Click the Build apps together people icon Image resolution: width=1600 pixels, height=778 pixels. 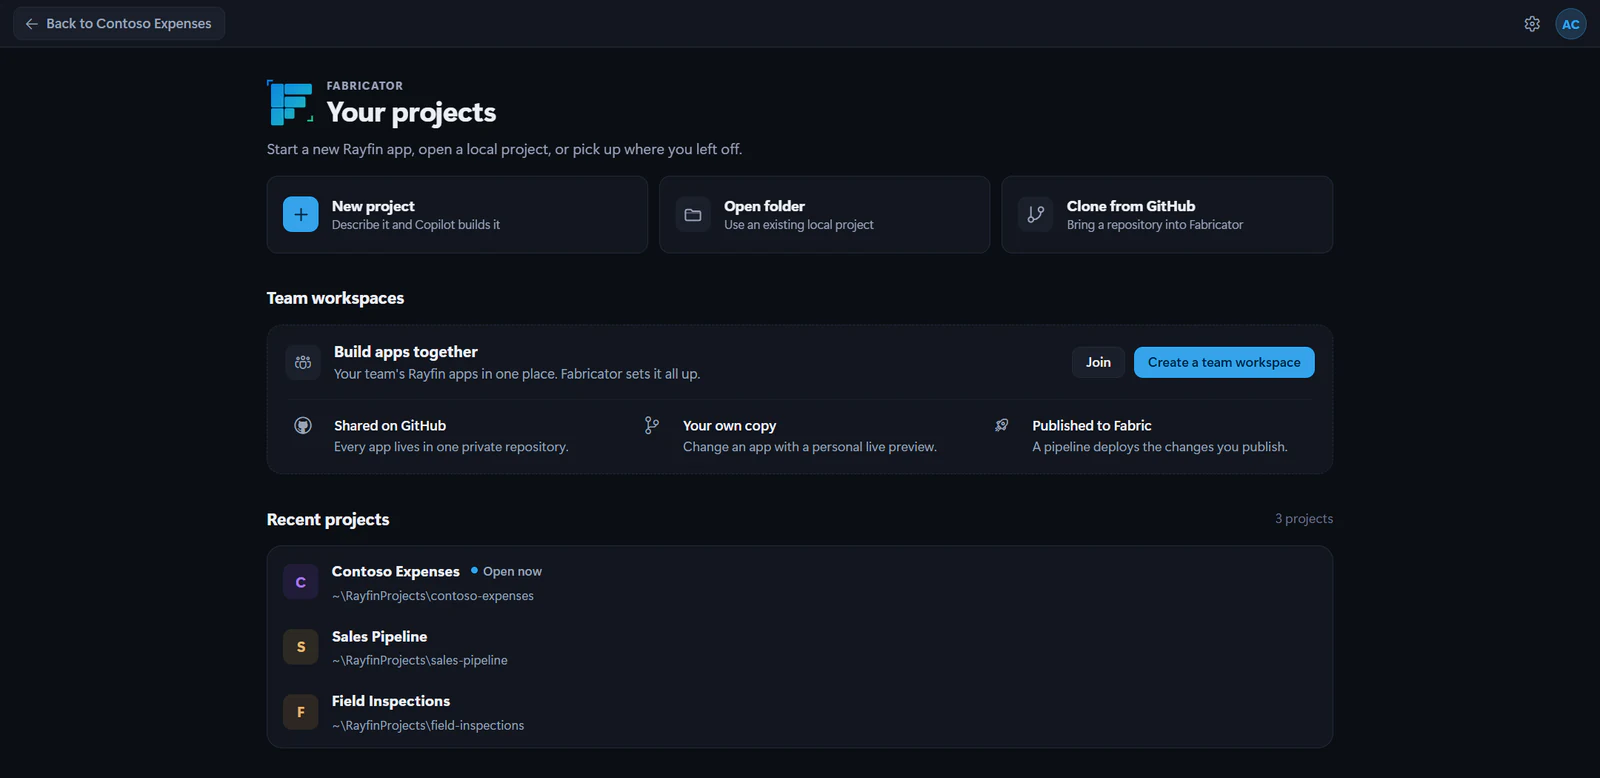click(x=303, y=362)
